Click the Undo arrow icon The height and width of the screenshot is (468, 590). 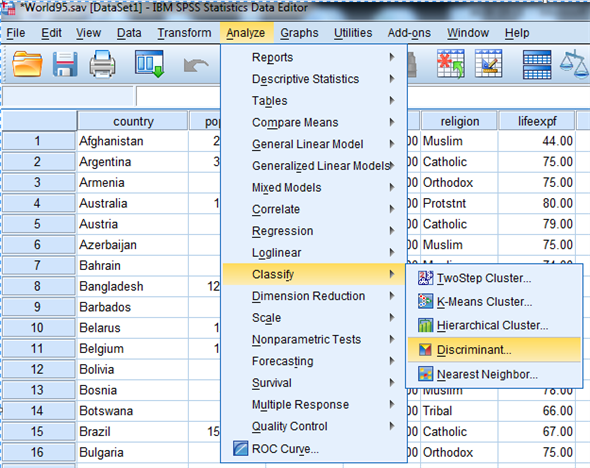[196, 65]
